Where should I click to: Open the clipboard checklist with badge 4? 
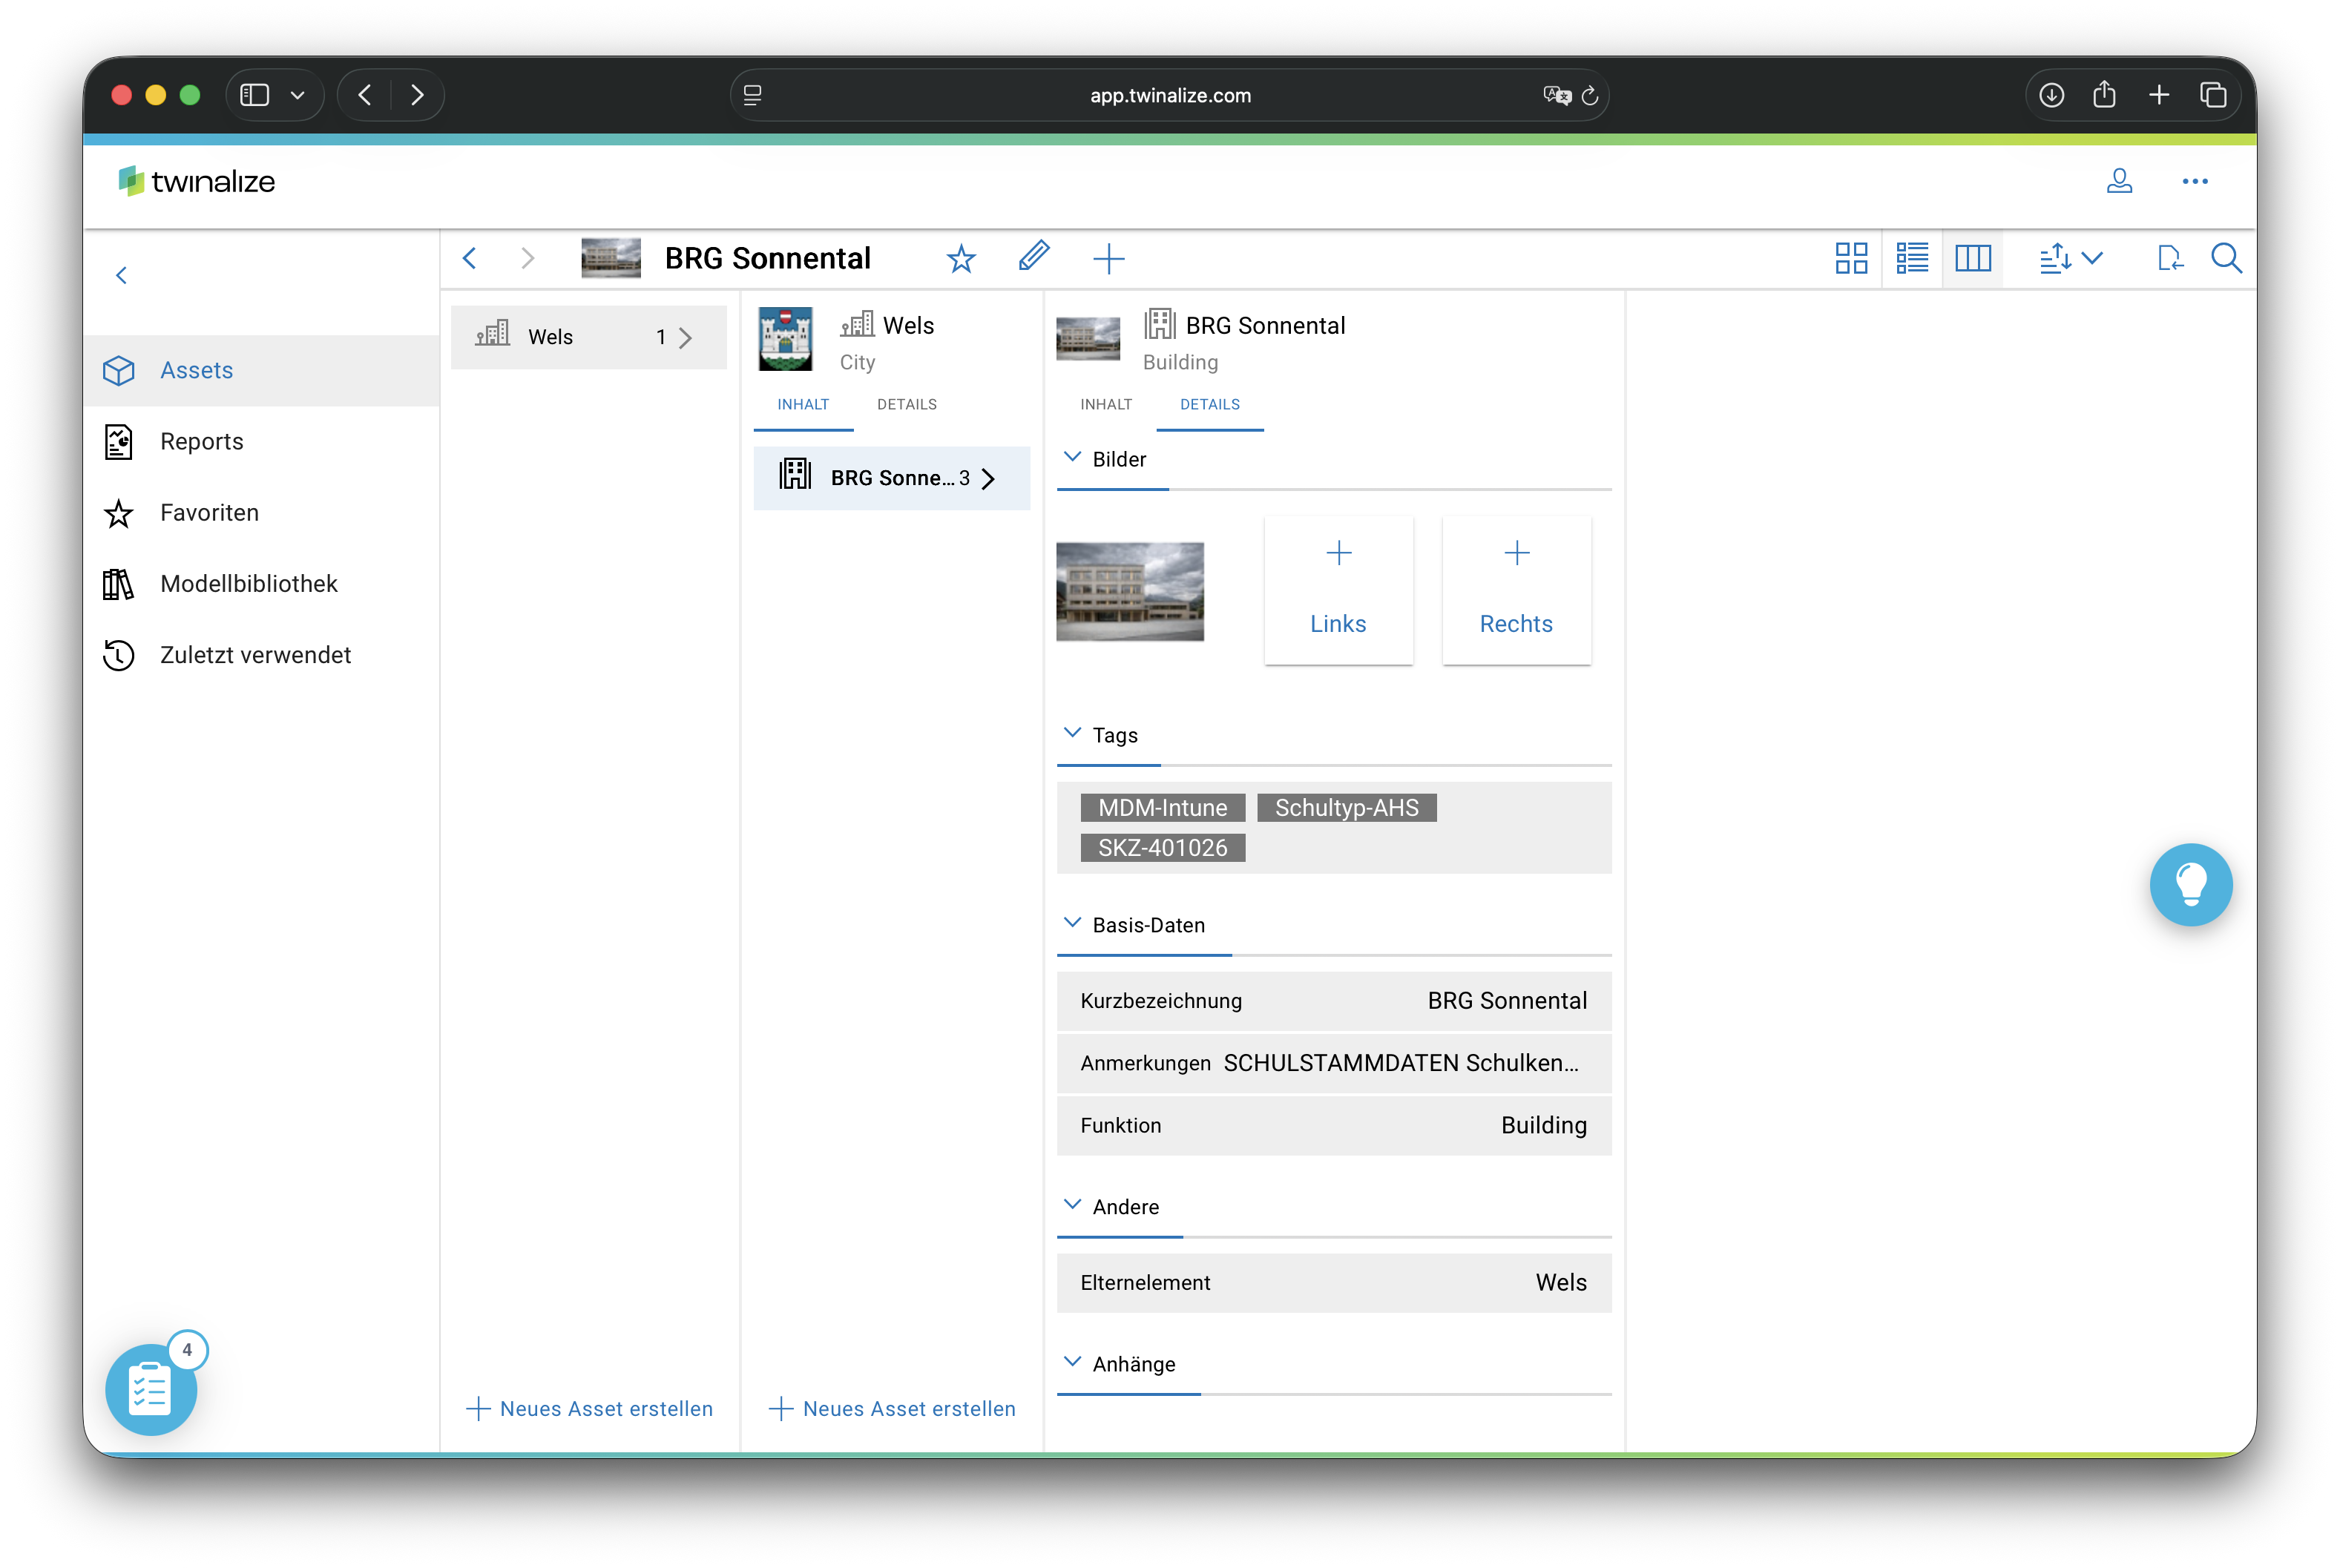coord(151,1388)
